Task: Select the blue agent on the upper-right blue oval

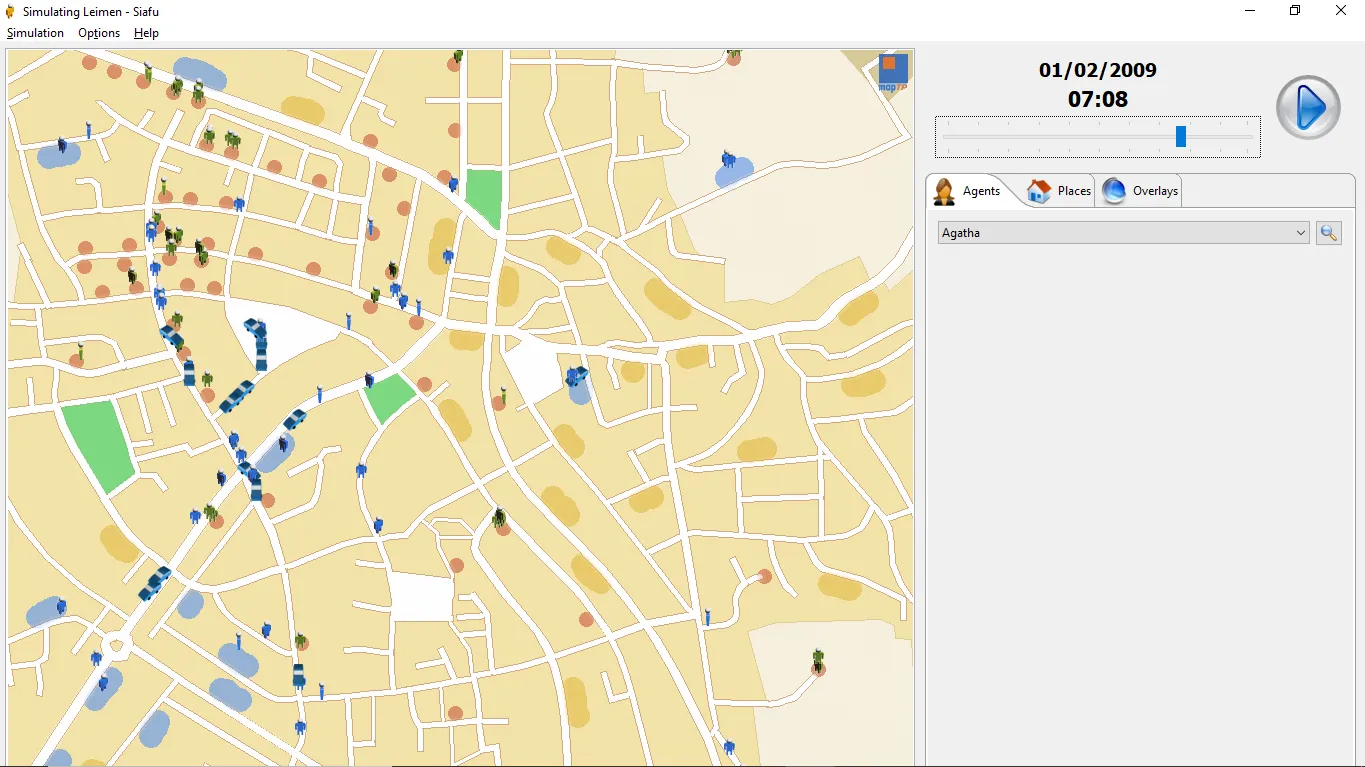Action: pos(729,160)
